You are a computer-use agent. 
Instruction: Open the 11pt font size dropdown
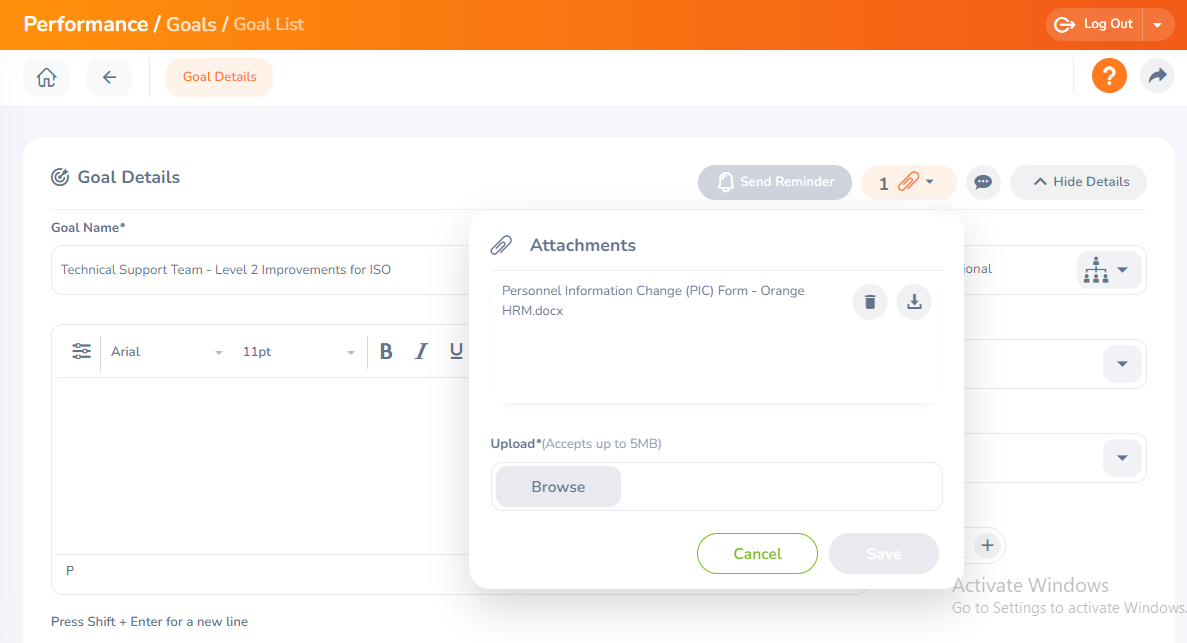coord(298,351)
